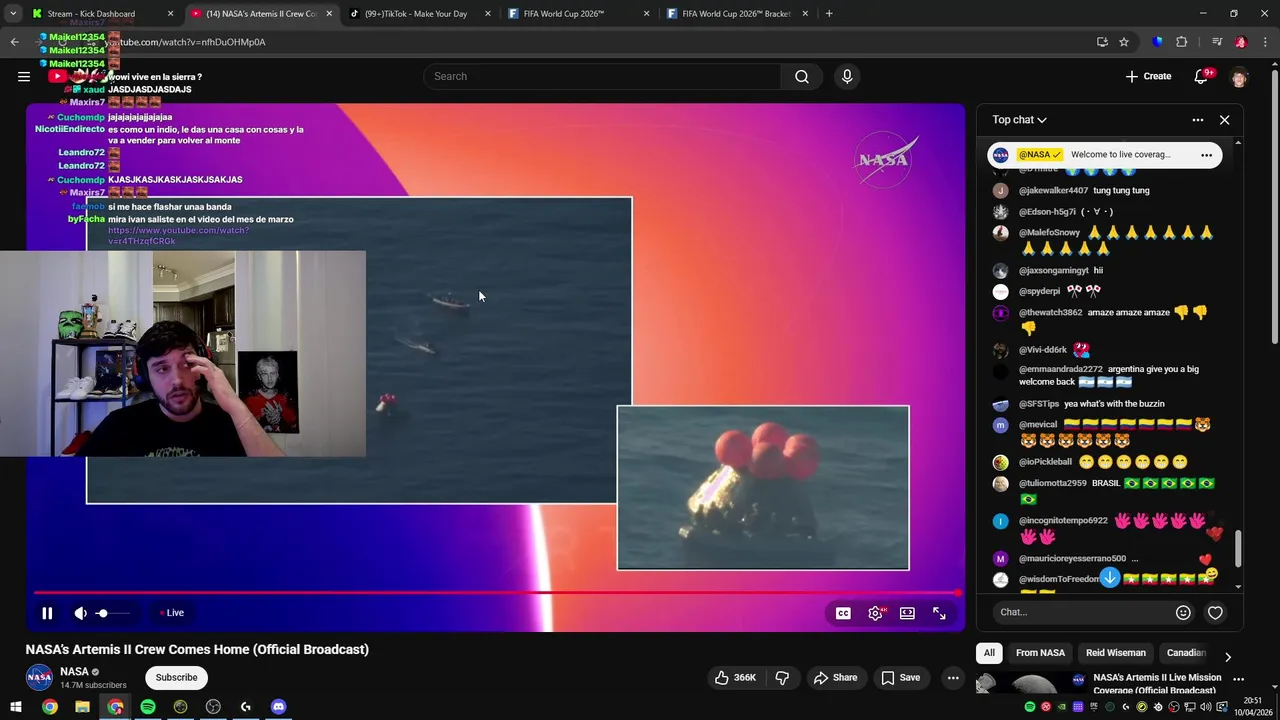Go back in the browser
This screenshot has width=1280, height=720.
(15, 42)
